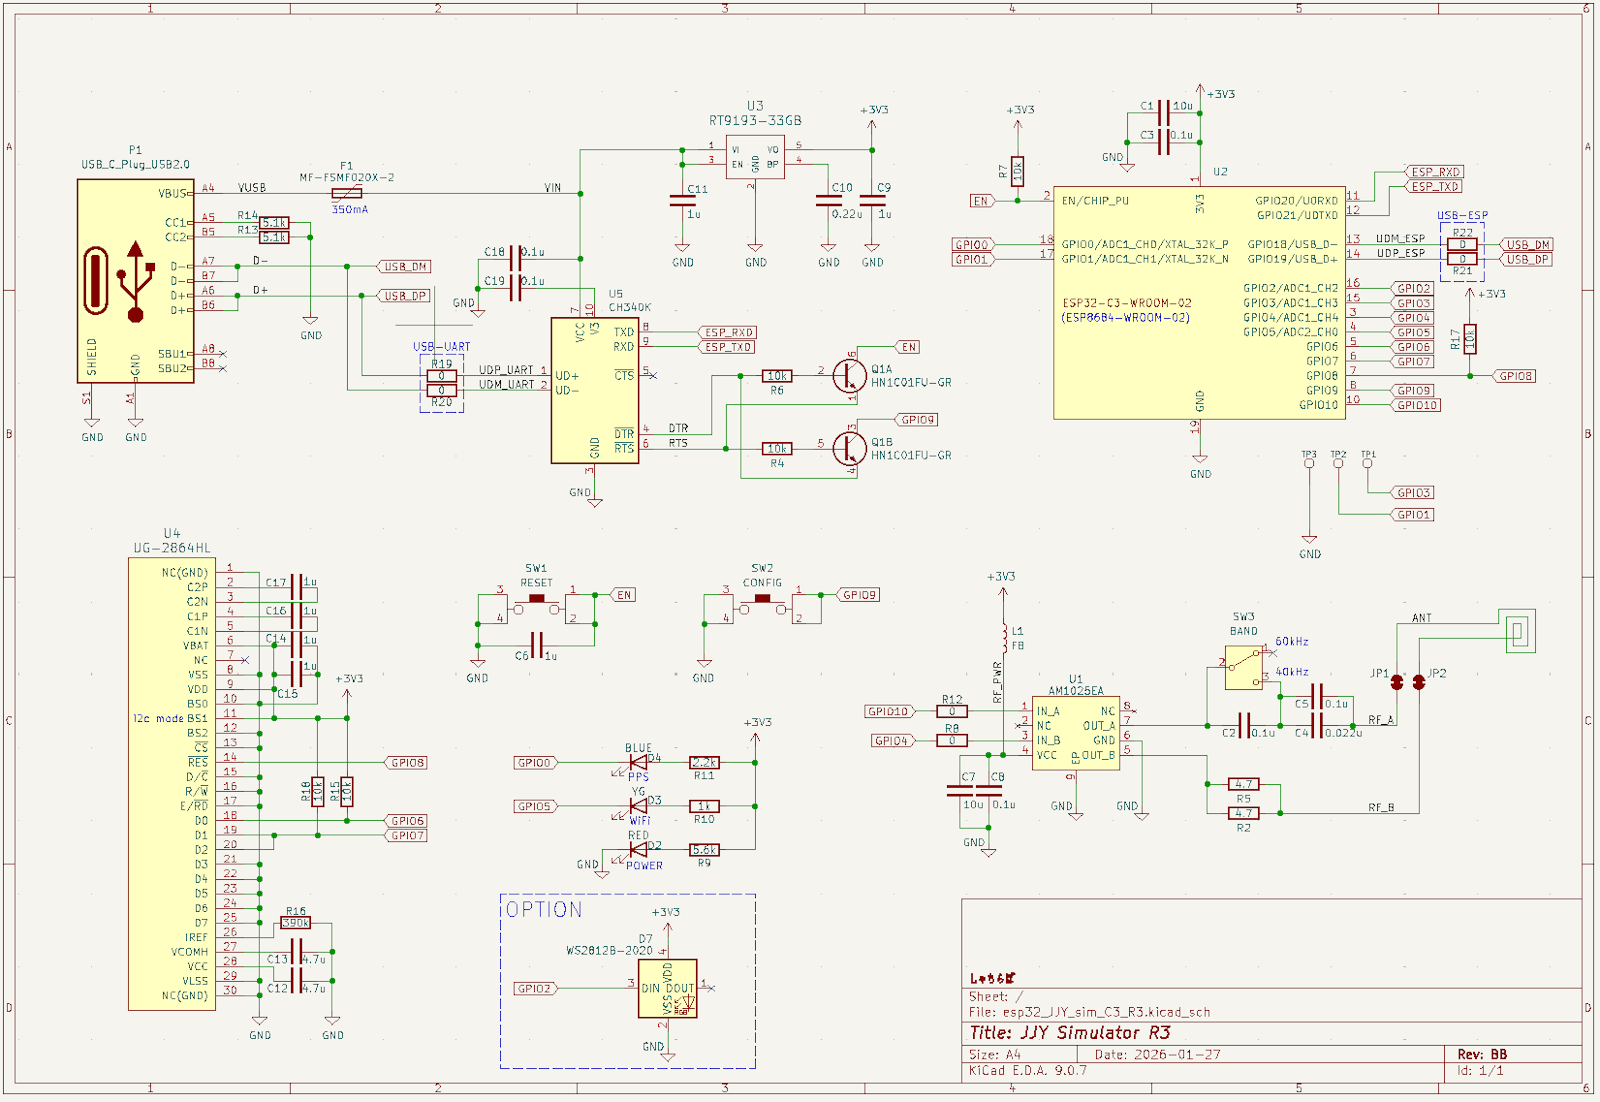
Task: Select the WS2812B-2020 LED D7 symbol
Action: 667,989
